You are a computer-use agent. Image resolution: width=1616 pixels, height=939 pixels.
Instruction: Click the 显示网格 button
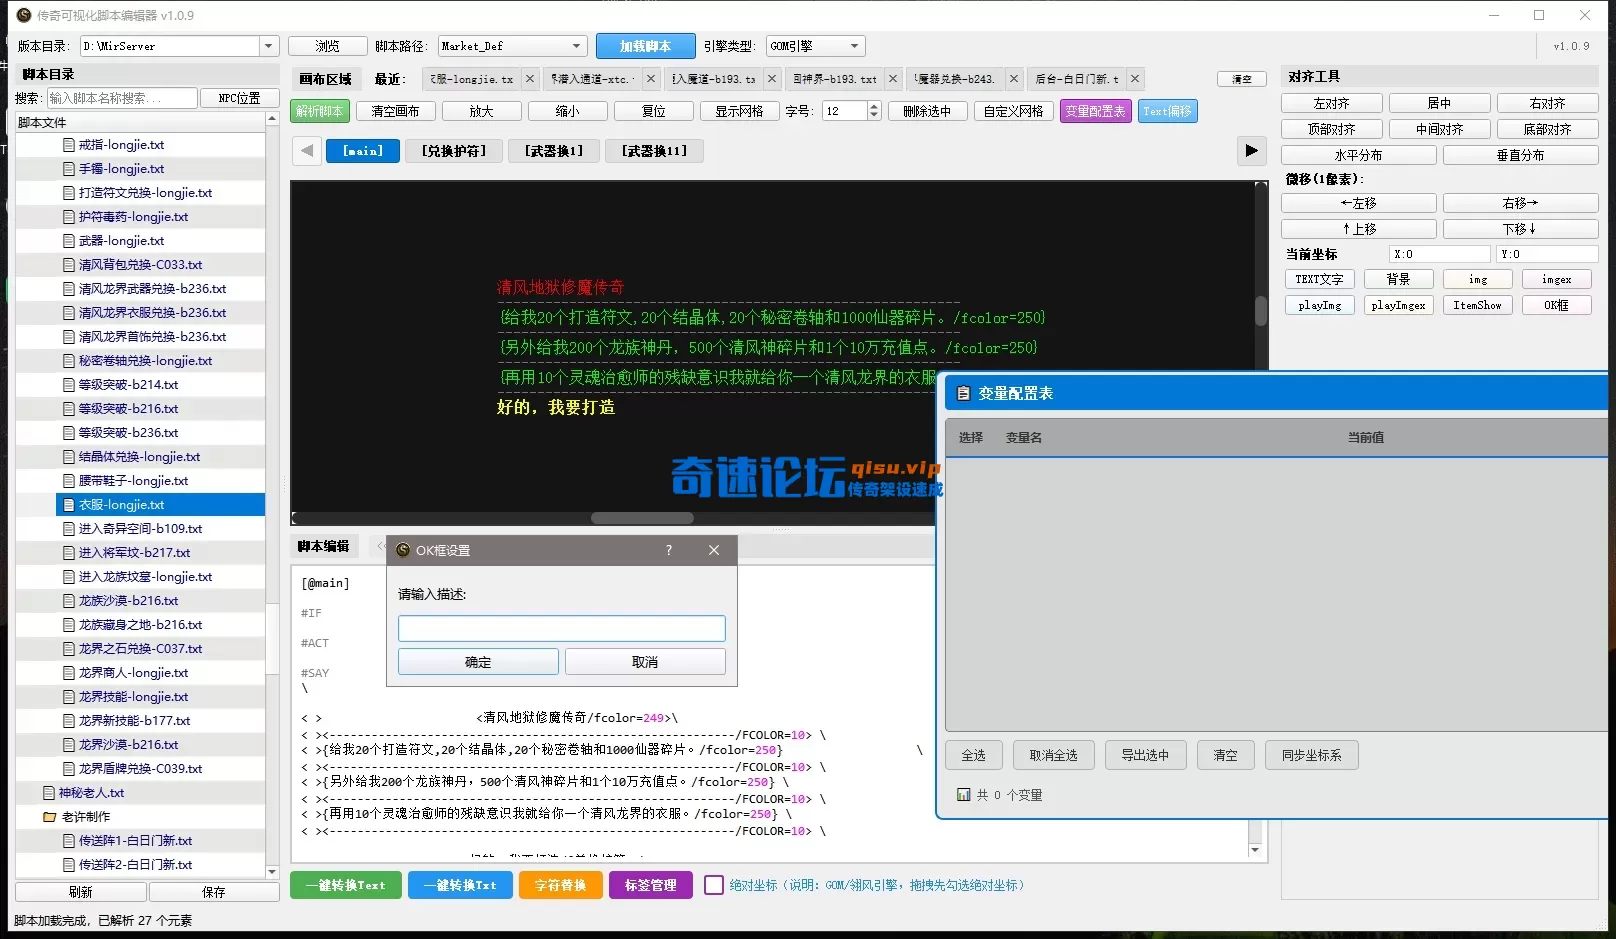tap(739, 111)
